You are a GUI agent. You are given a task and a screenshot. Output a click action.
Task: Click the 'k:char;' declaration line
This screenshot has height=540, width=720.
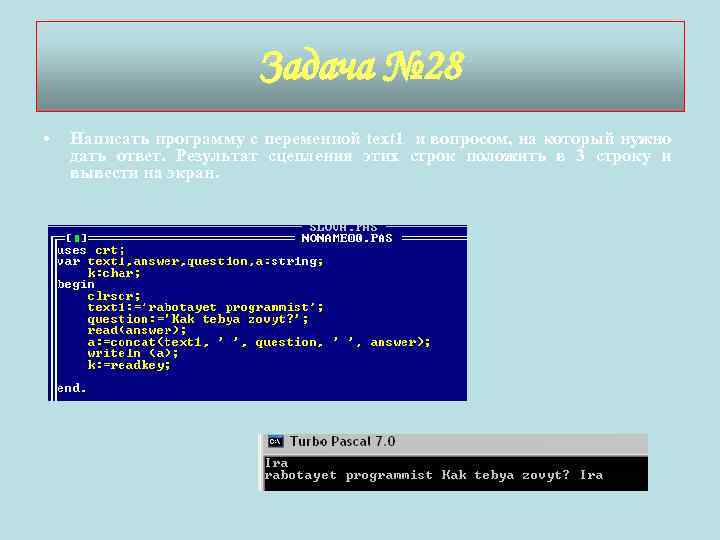click(114, 273)
